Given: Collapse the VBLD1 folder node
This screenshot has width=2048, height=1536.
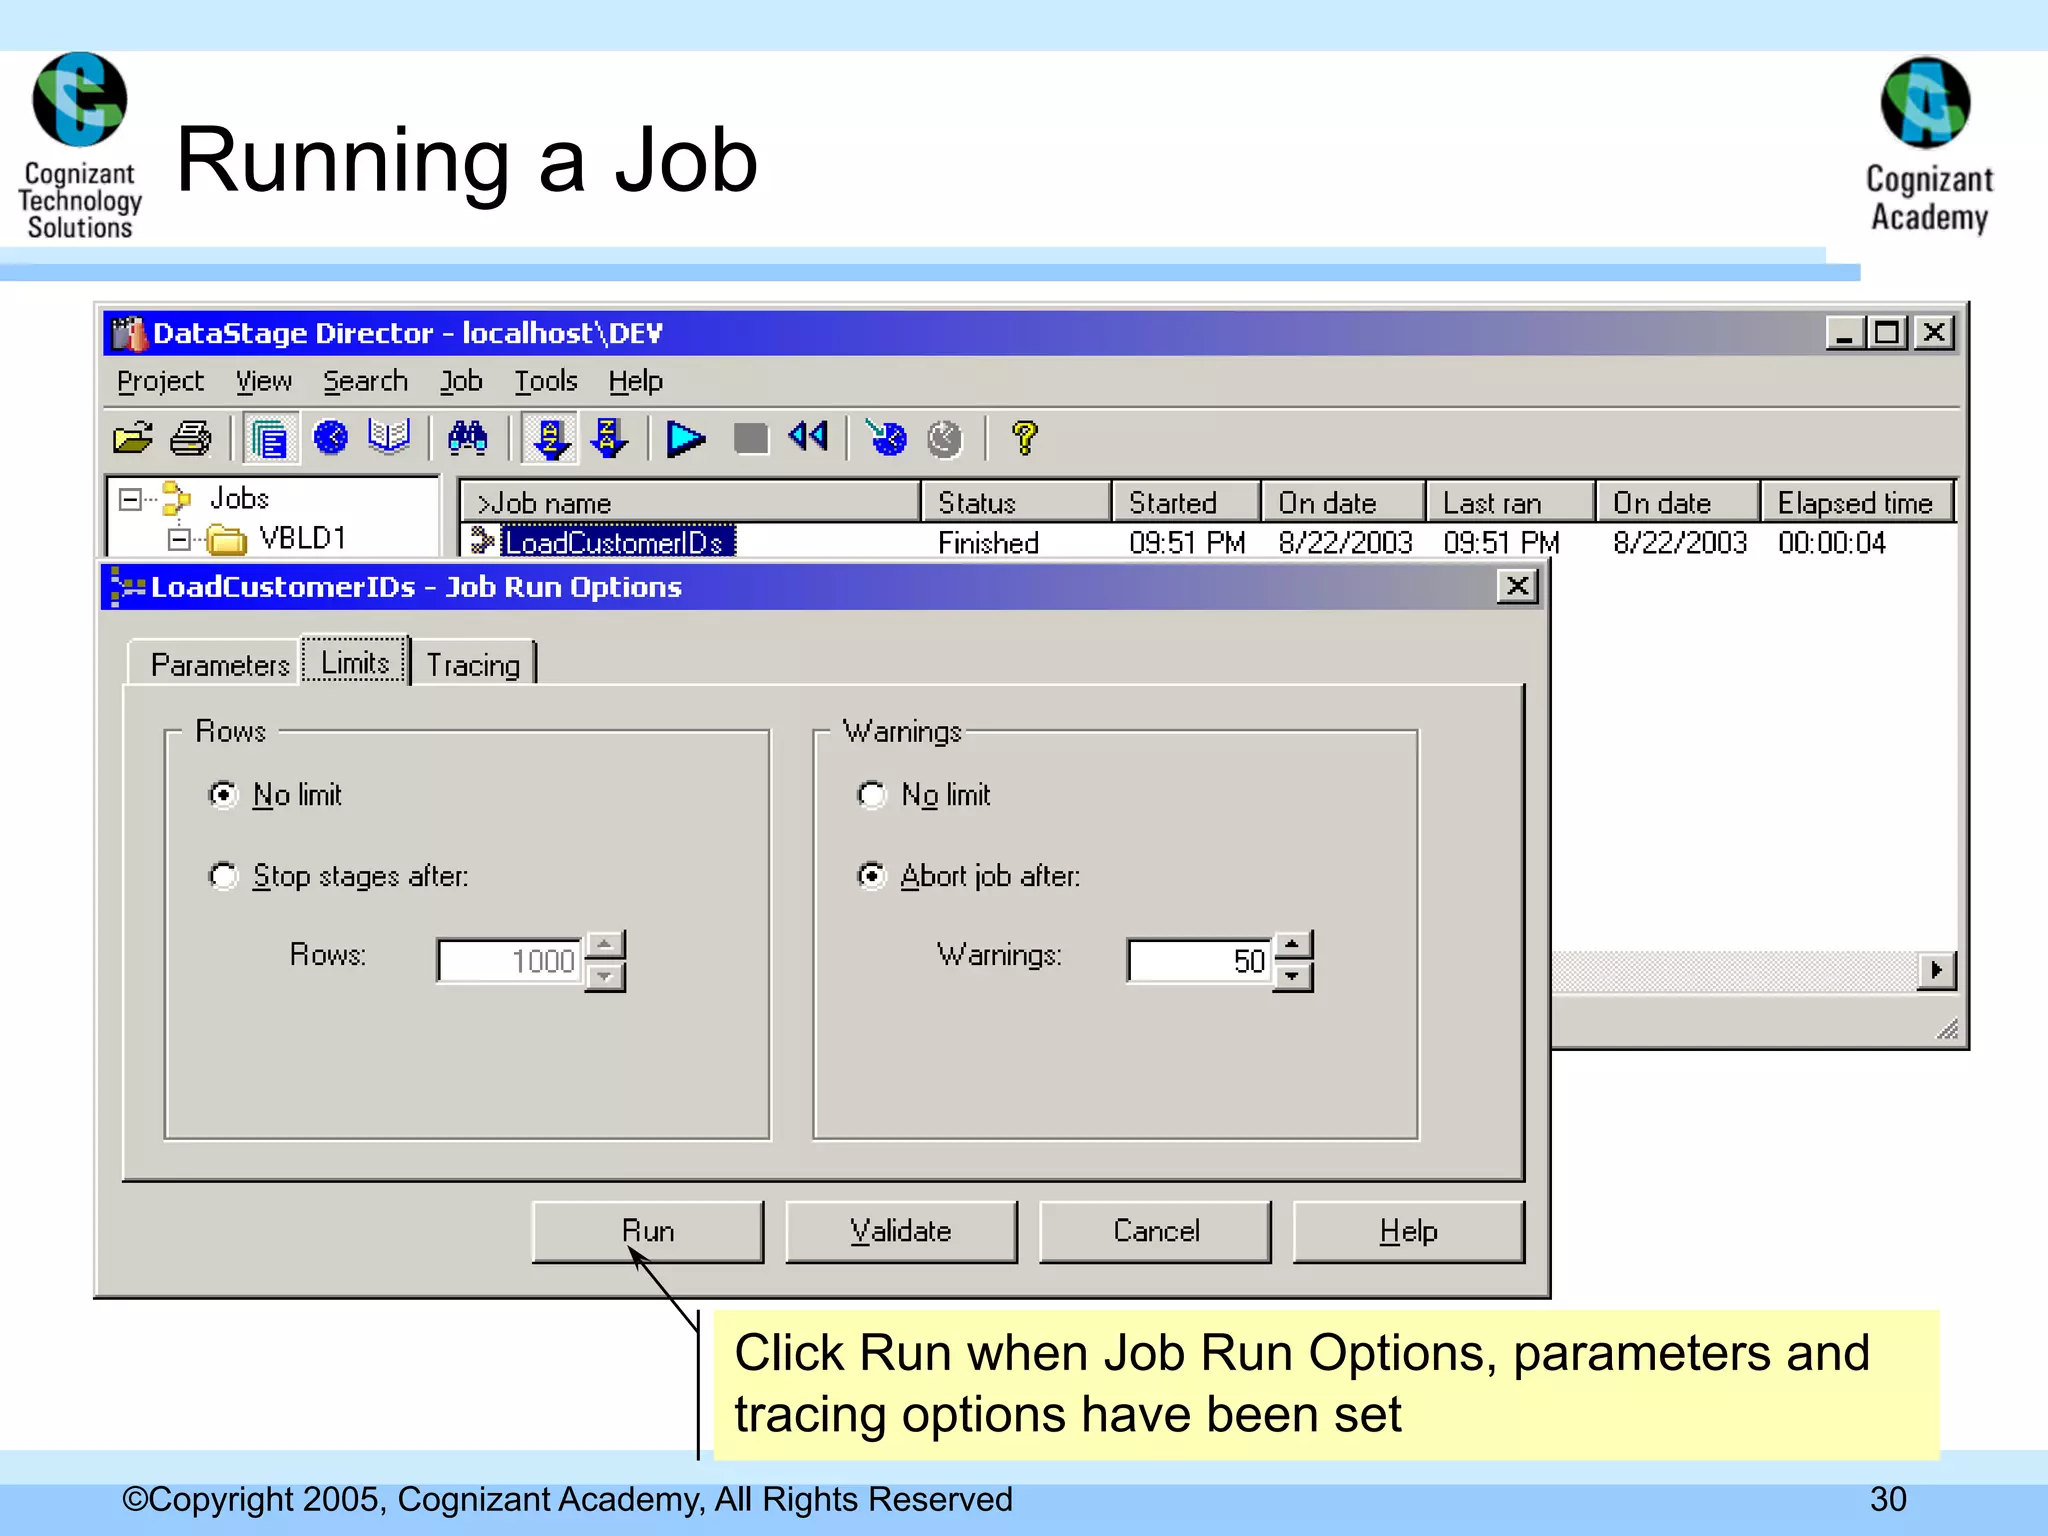Looking at the screenshot, I should [179, 540].
